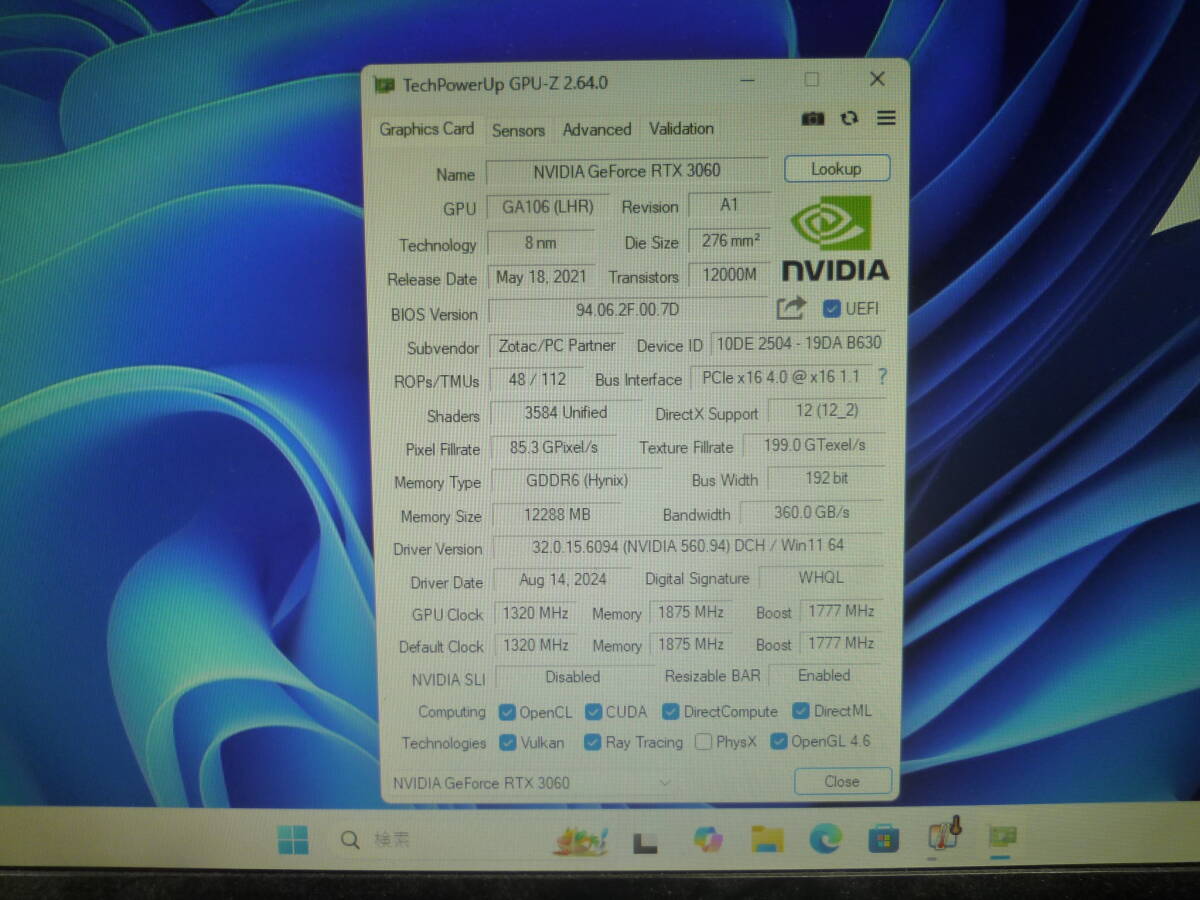The height and width of the screenshot is (900, 1200).
Task: Click the BIOS export share icon
Action: (x=791, y=308)
